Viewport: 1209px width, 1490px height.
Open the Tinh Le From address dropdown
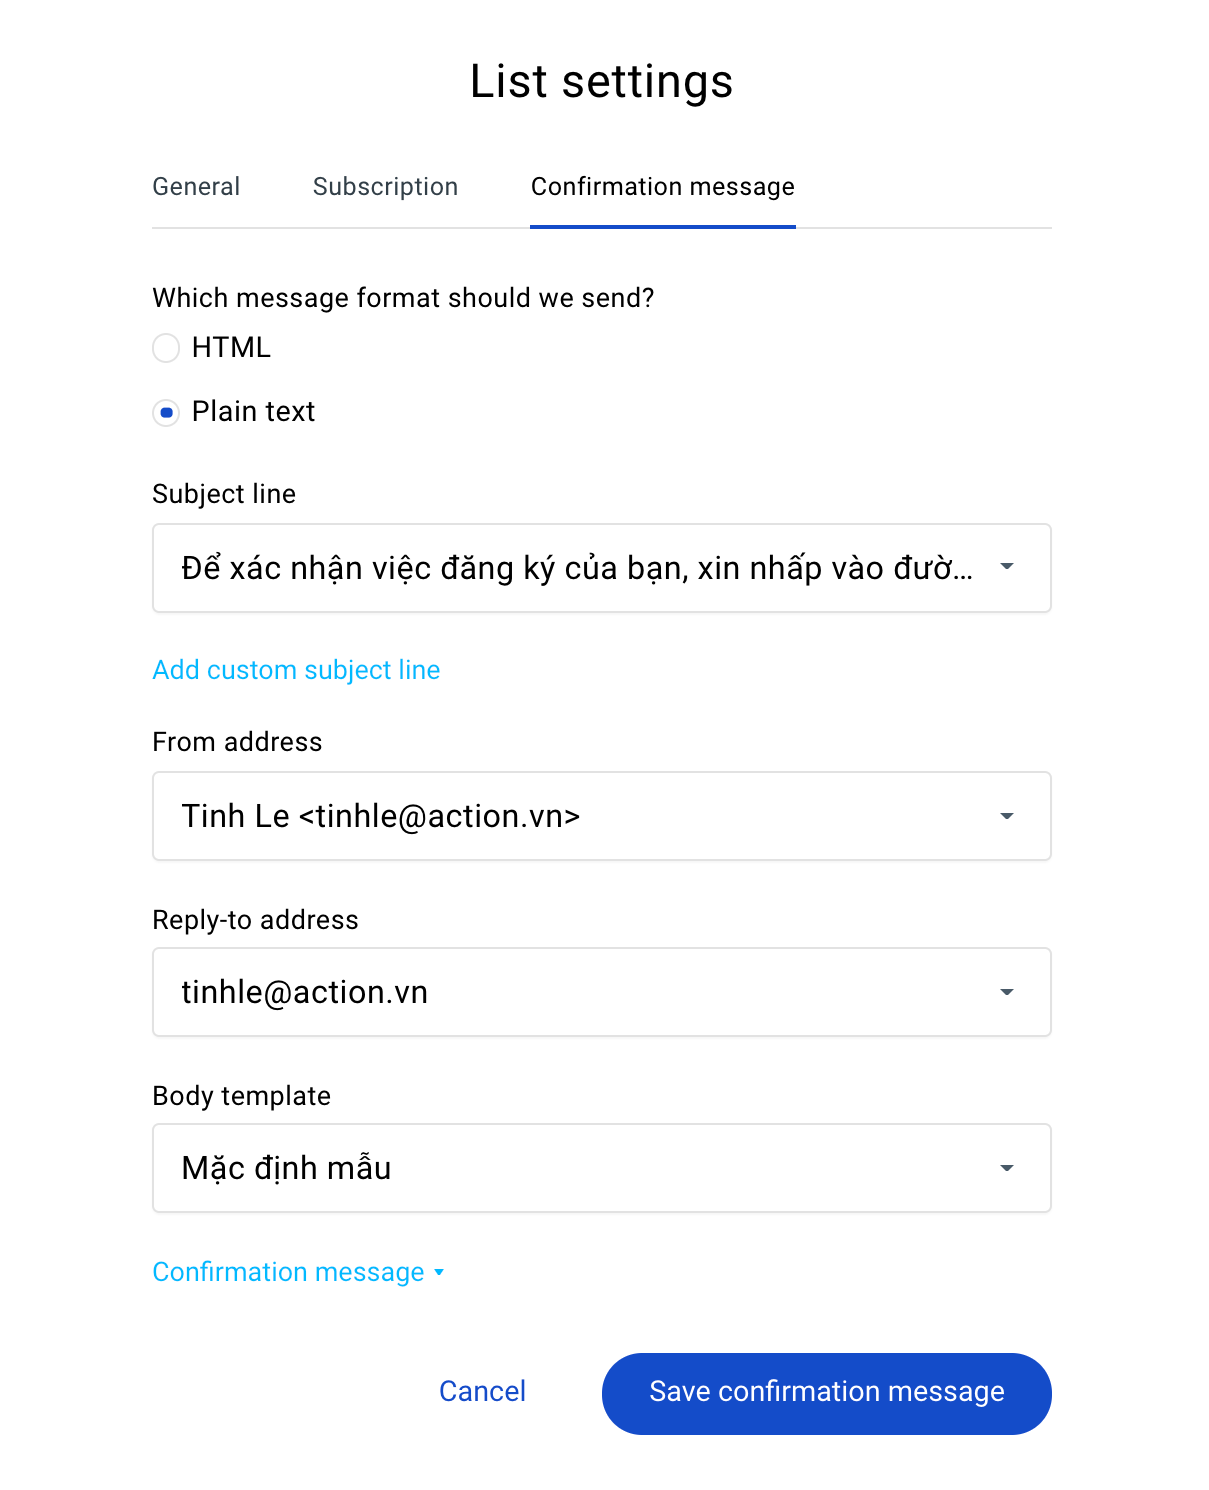pos(602,816)
